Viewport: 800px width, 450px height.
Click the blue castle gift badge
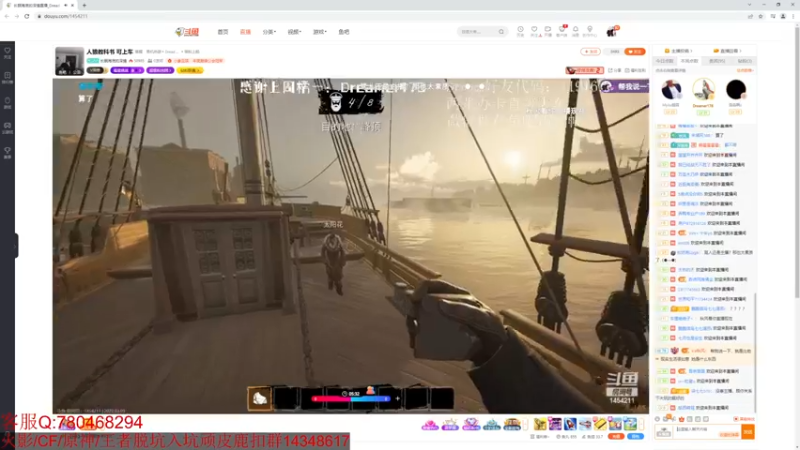coord(491,424)
